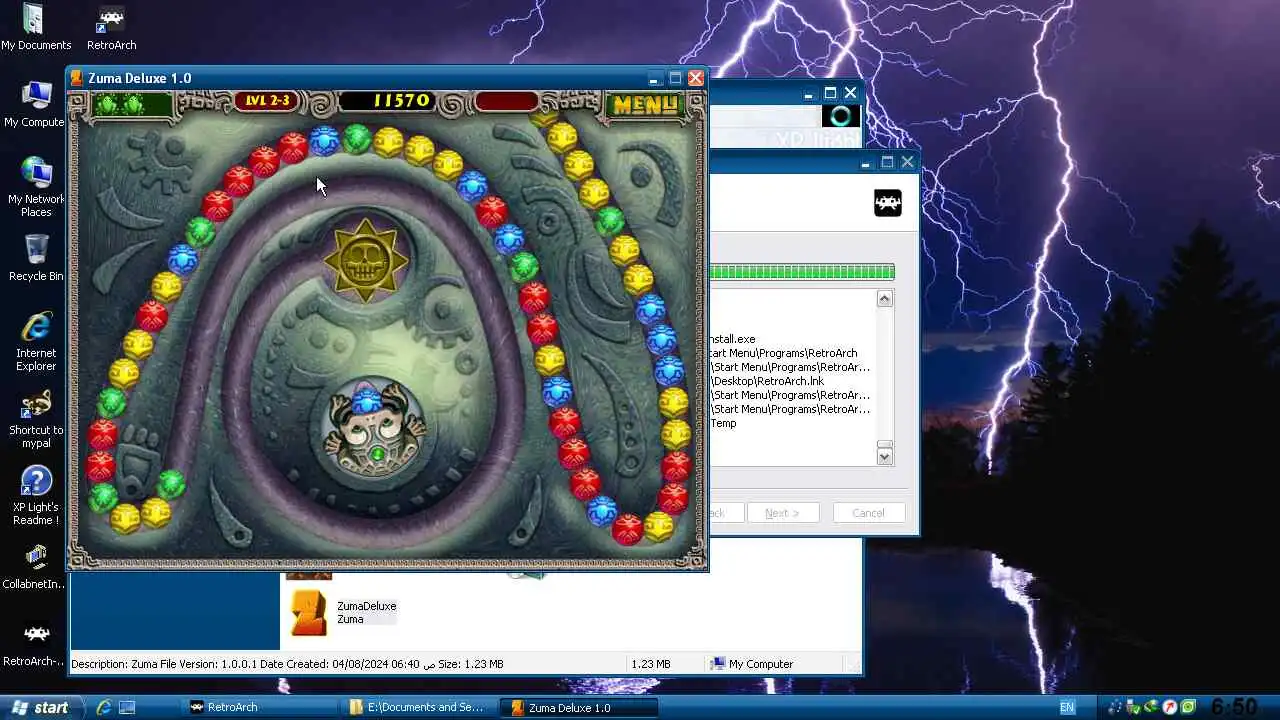Maximize the RetroArch installer window
Viewport: 1280px width, 720px height.
(x=886, y=162)
